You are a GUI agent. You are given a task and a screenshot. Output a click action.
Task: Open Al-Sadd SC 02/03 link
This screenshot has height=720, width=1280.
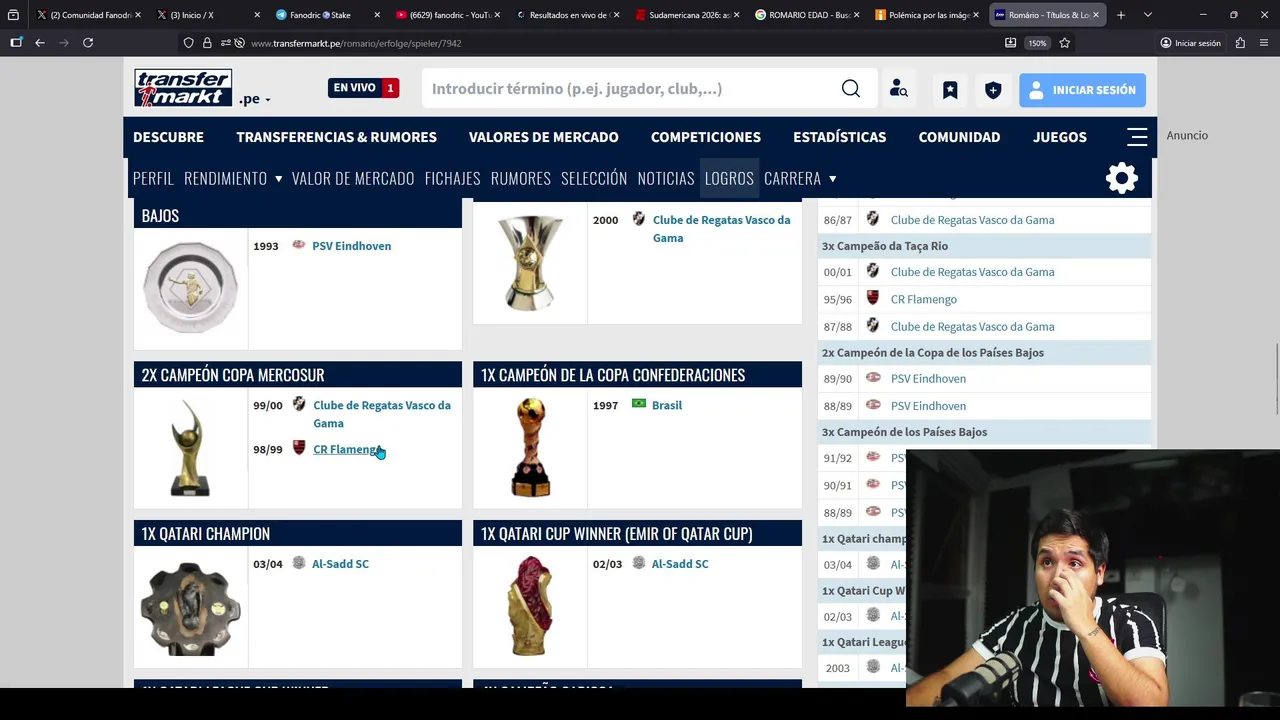(x=680, y=564)
